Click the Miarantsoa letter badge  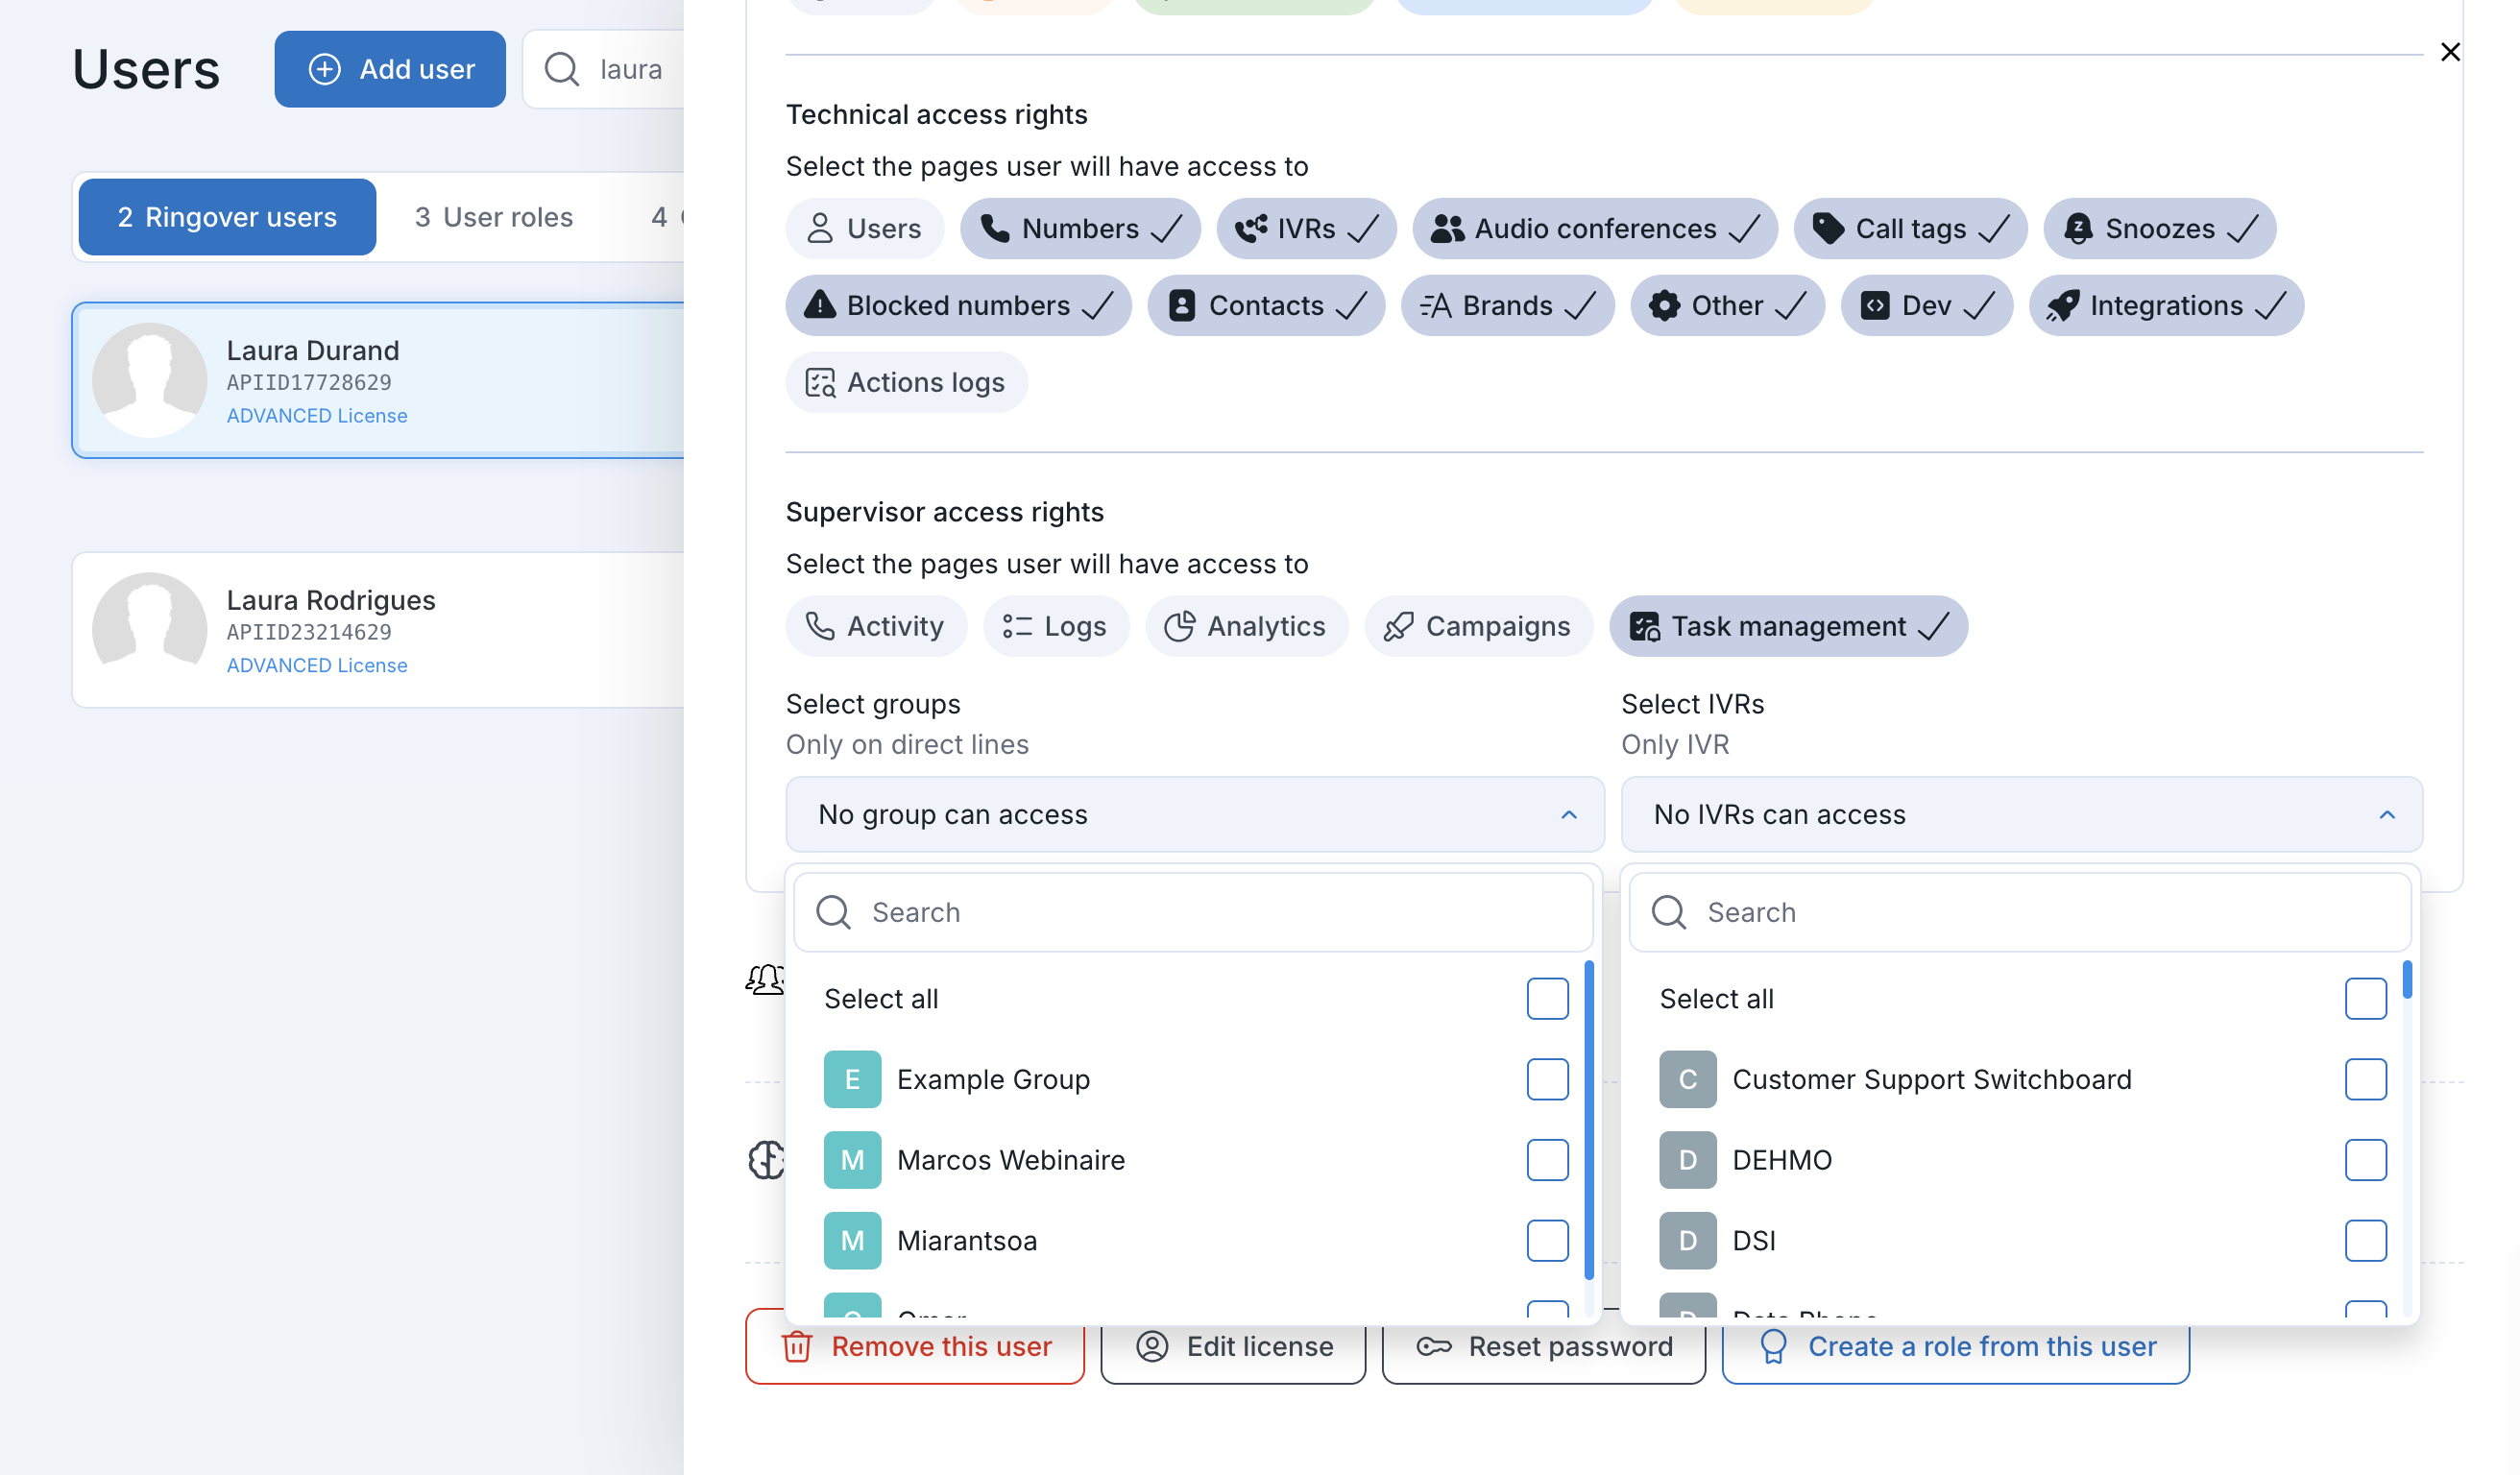click(x=853, y=1242)
